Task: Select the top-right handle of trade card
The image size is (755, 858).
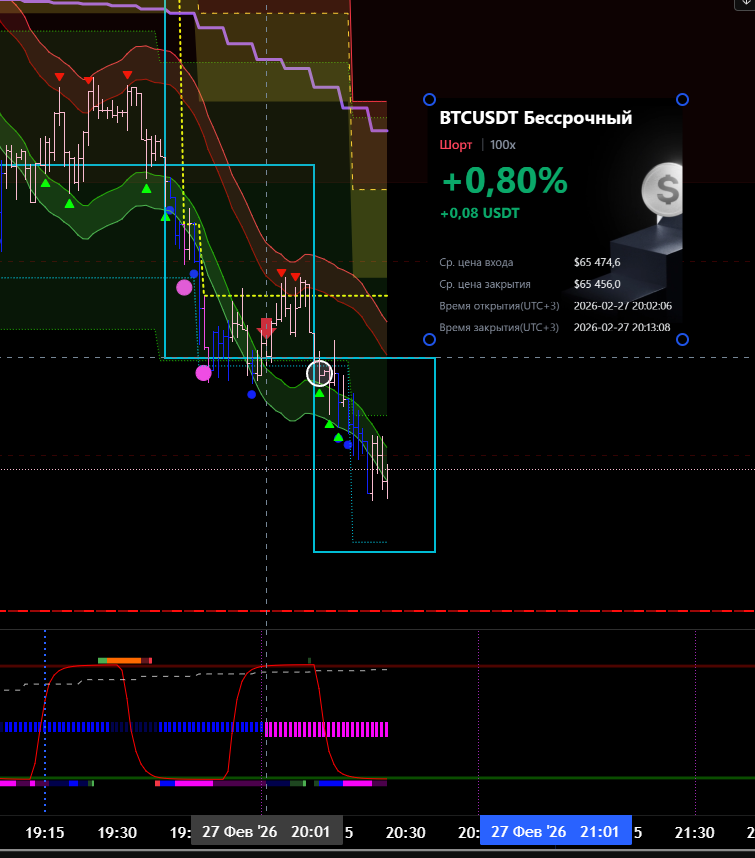Action: click(x=683, y=99)
